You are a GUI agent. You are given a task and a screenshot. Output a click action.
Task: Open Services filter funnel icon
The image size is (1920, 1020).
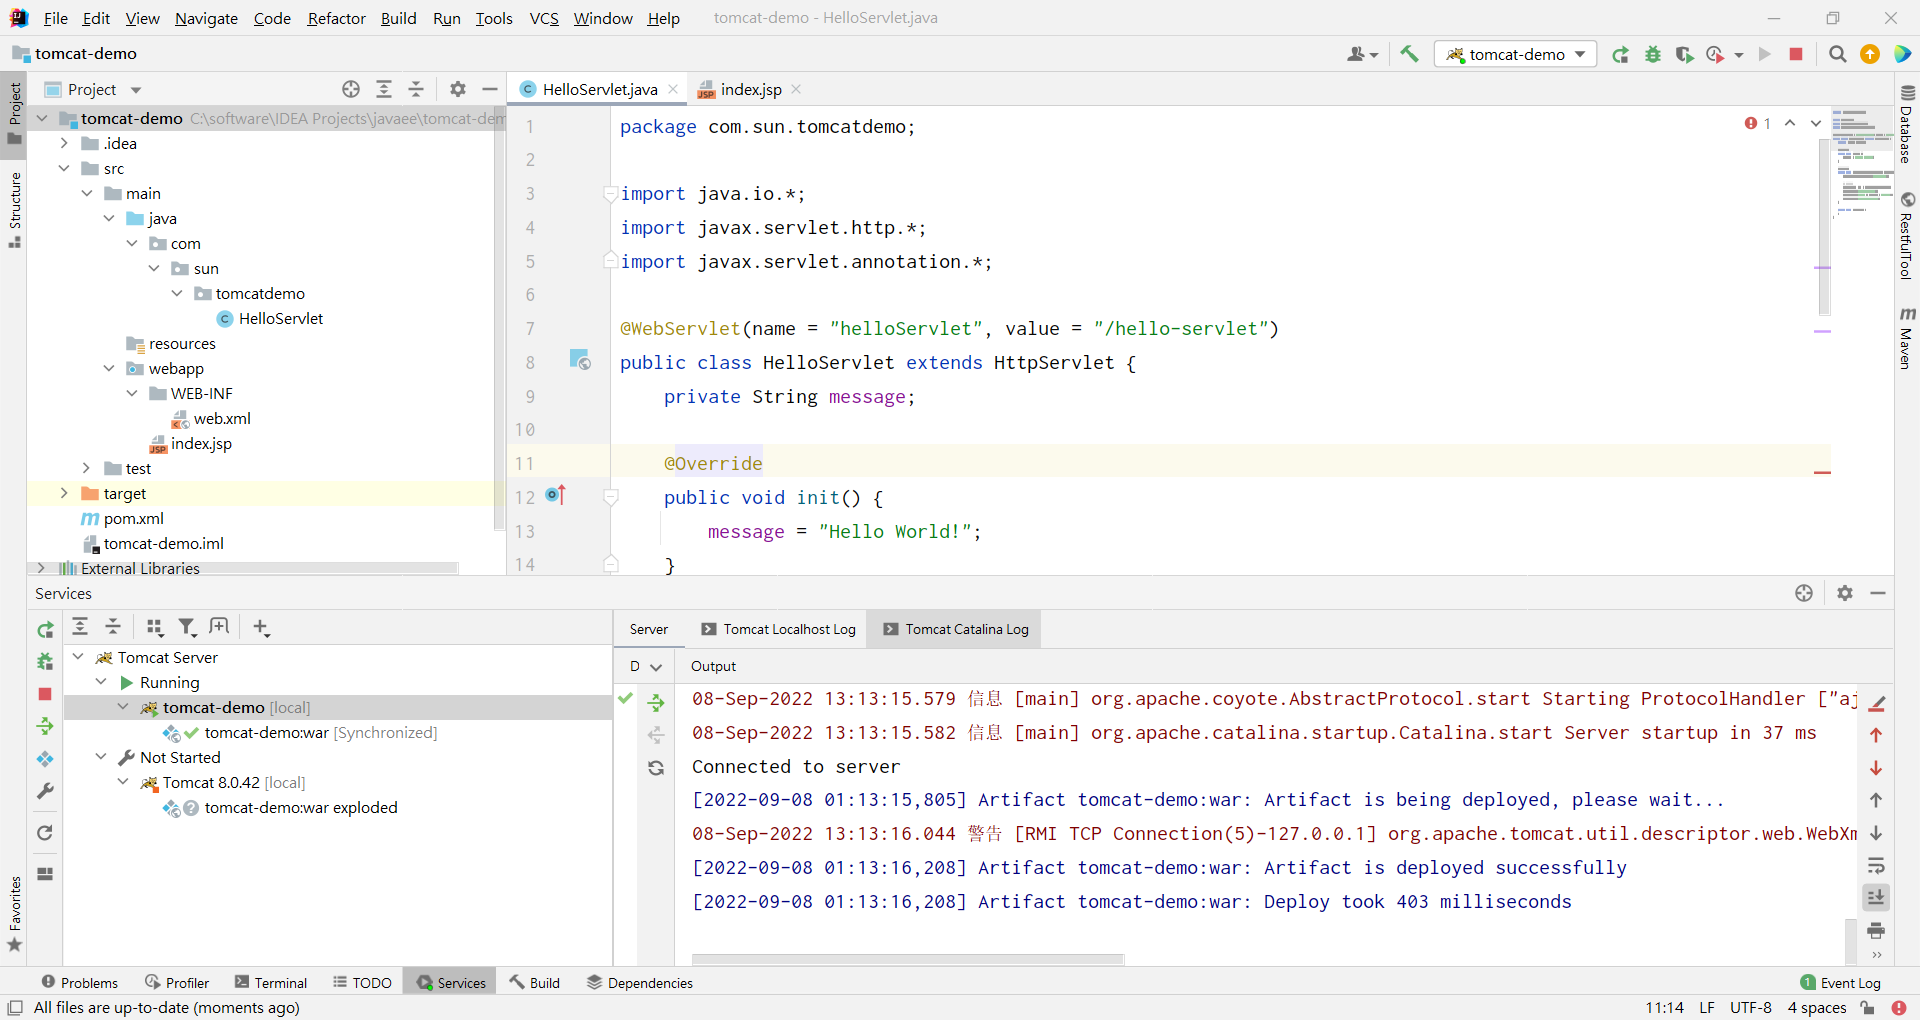pyautogui.click(x=187, y=627)
